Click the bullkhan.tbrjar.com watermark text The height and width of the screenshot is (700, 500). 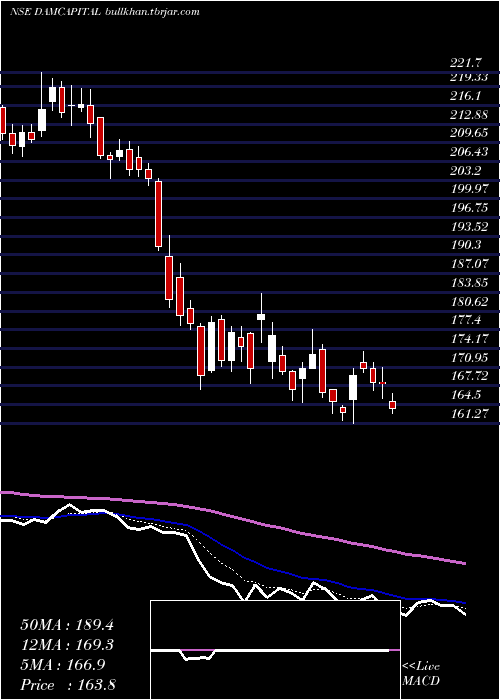pyautogui.click(x=151, y=12)
